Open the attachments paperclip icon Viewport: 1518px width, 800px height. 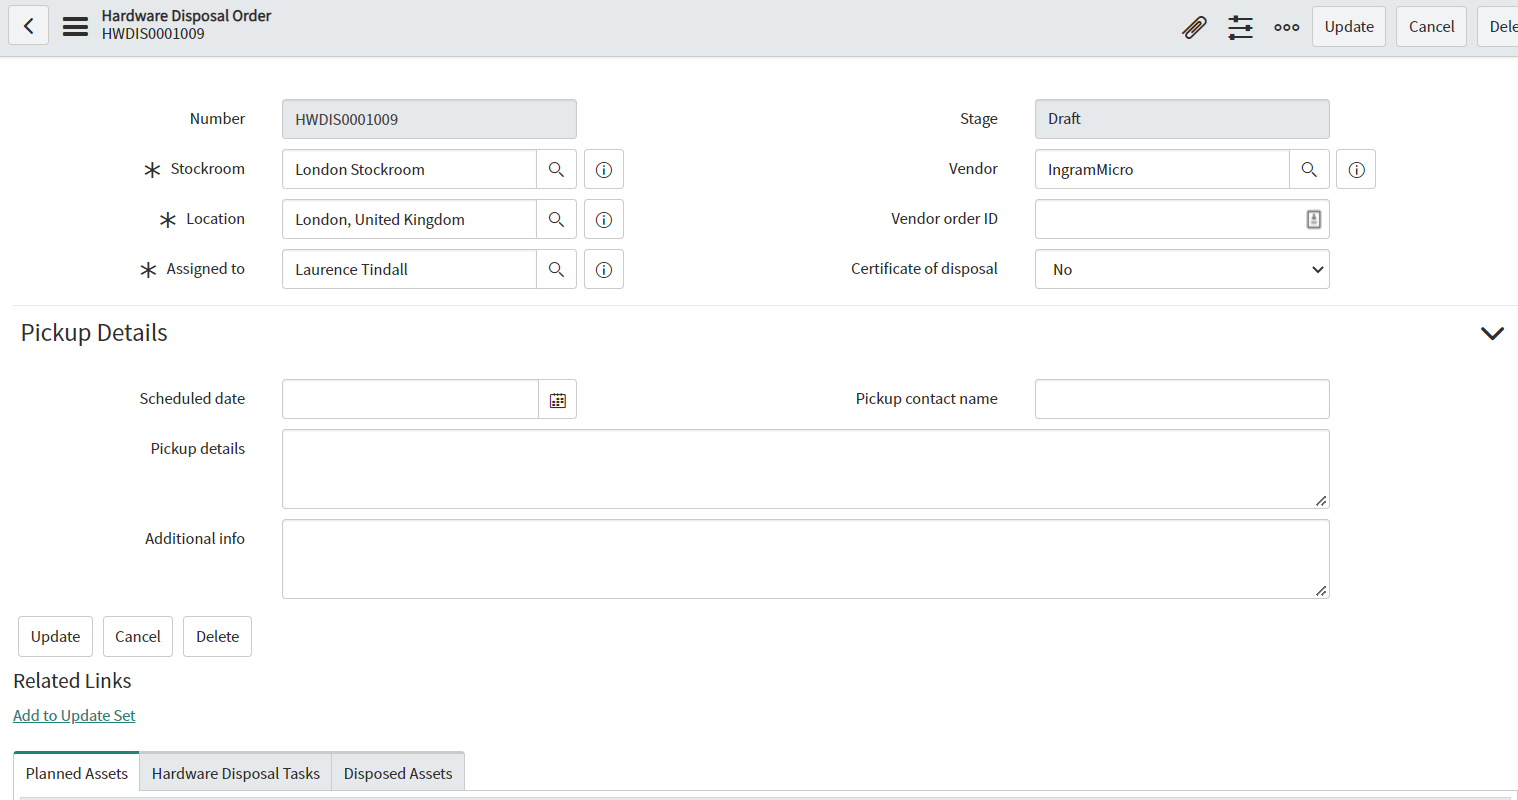point(1194,27)
